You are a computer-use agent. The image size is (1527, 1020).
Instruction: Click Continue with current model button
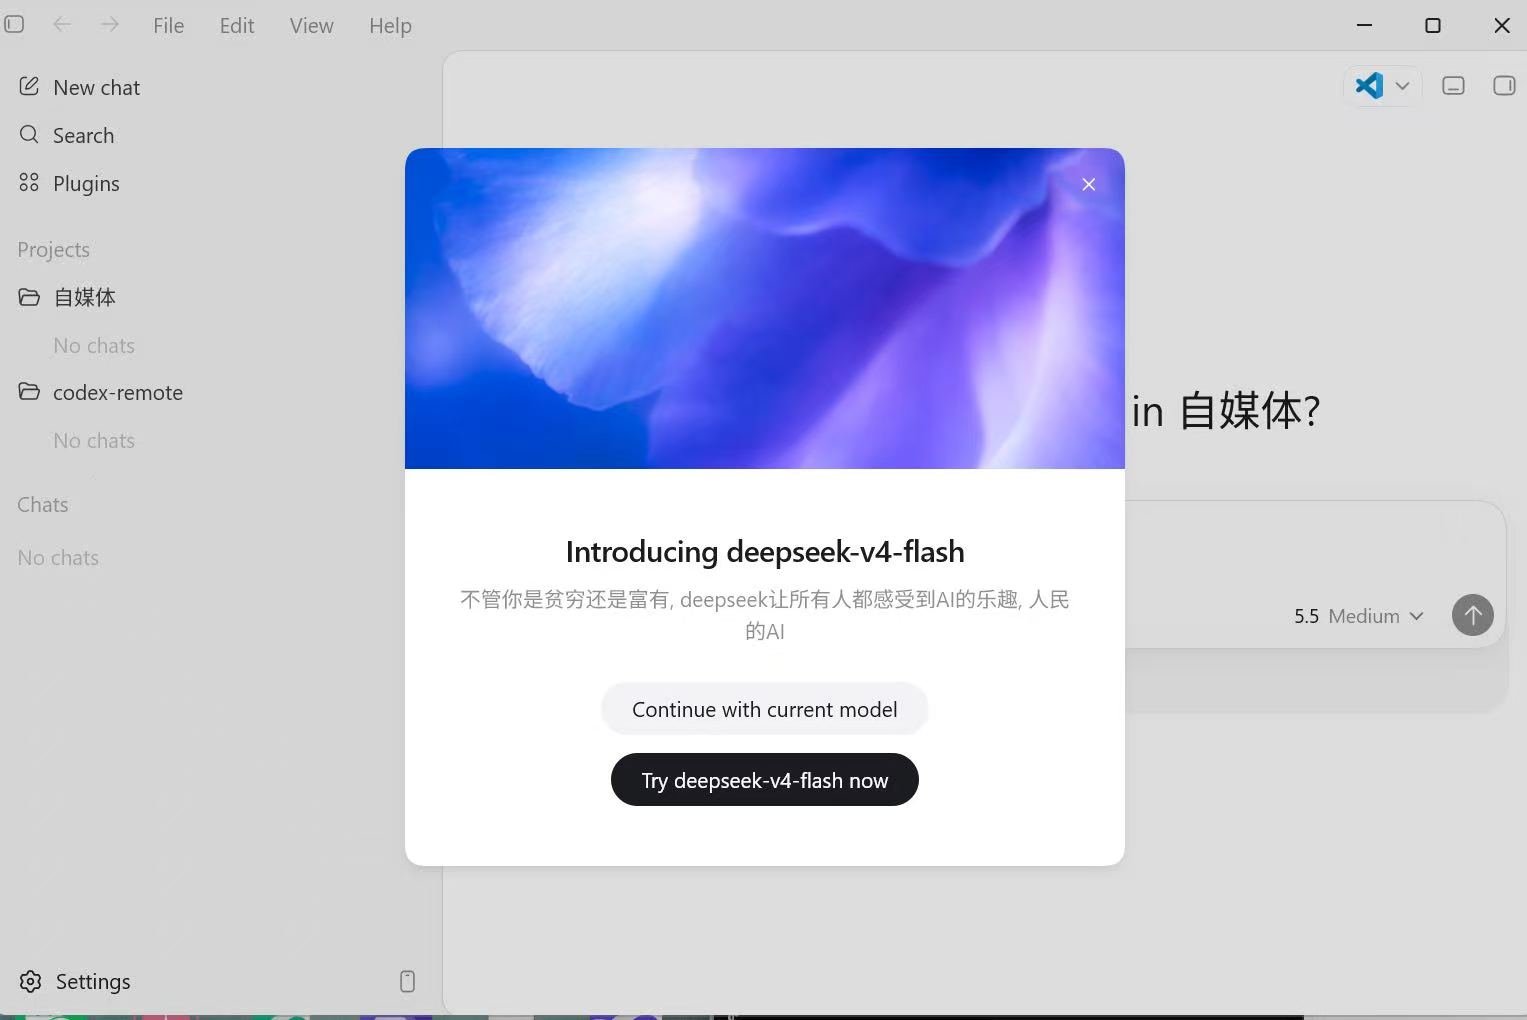764,709
